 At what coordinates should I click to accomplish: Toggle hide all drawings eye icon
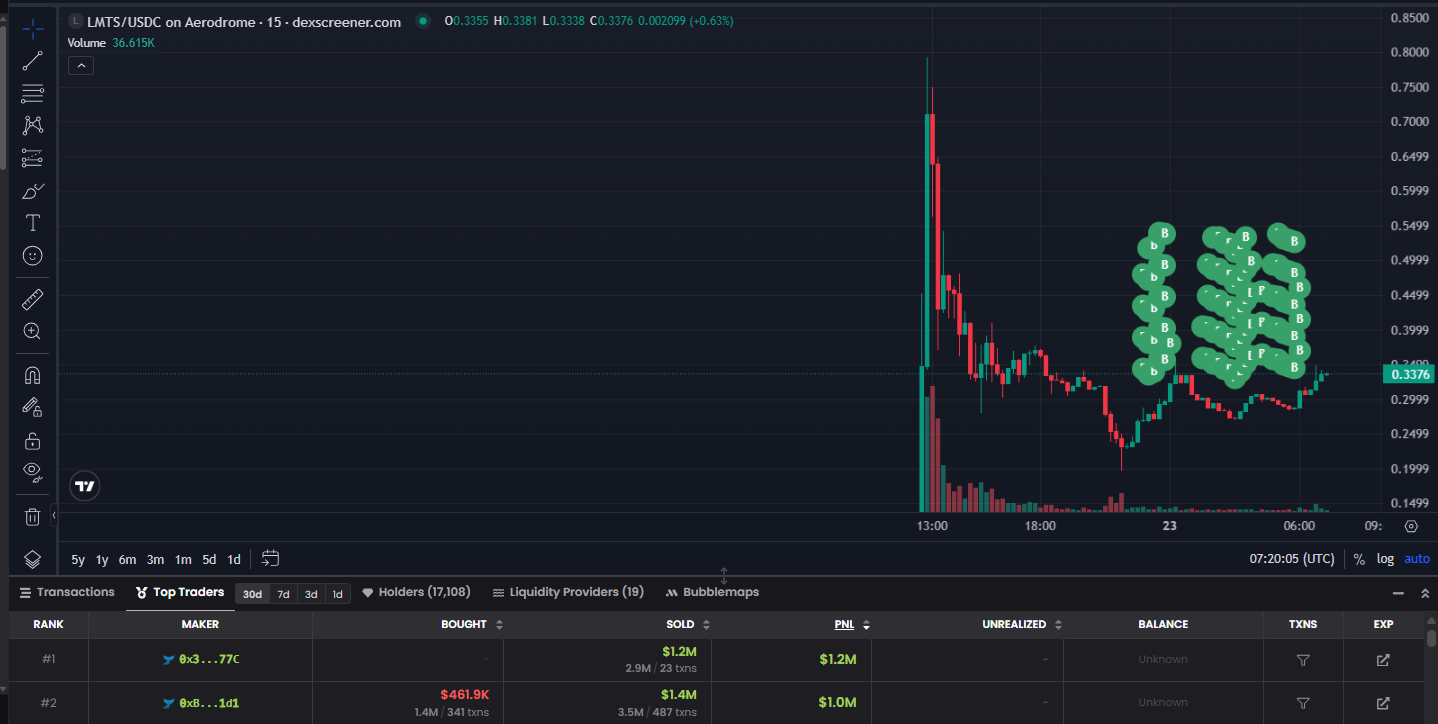click(x=32, y=472)
